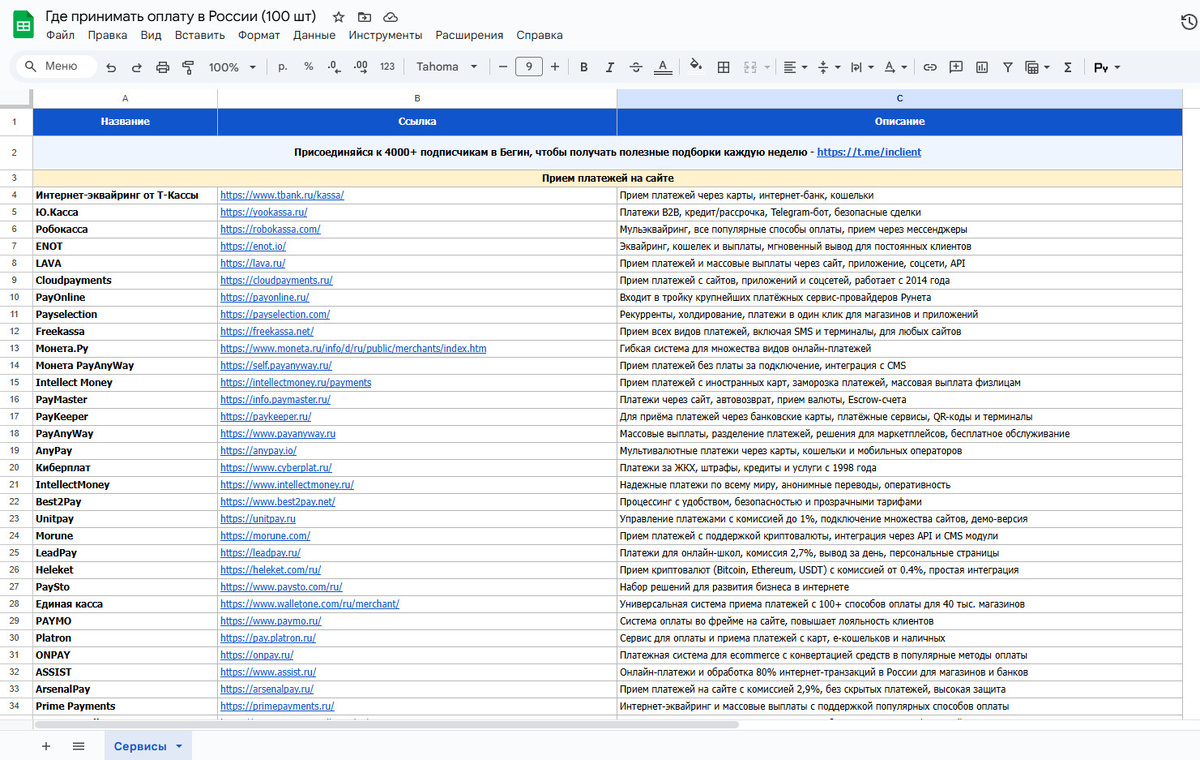Click the merge cells icon
Screen dimensions: 1200x760
pos(750,67)
